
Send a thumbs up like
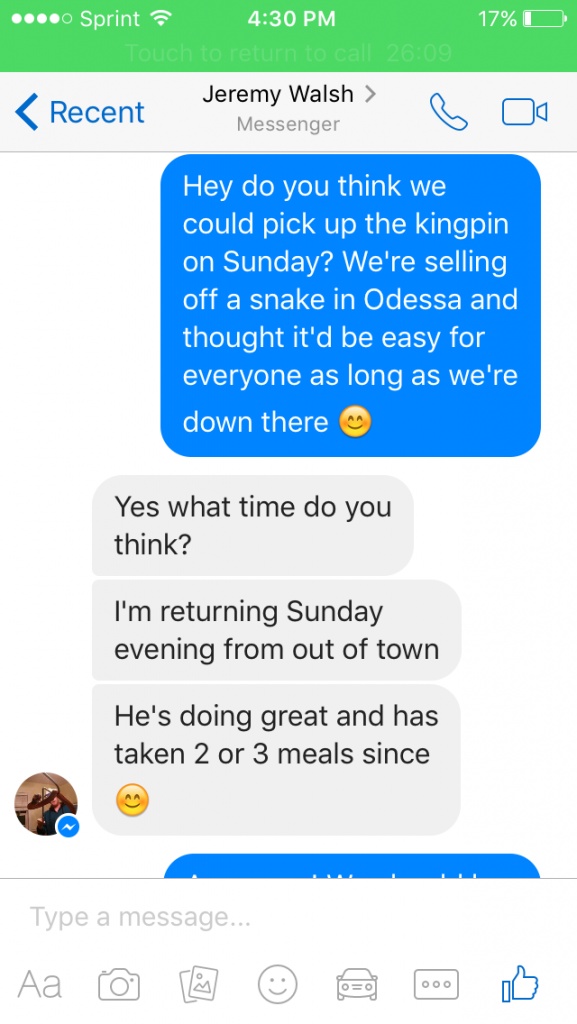click(x=520, y=983)
